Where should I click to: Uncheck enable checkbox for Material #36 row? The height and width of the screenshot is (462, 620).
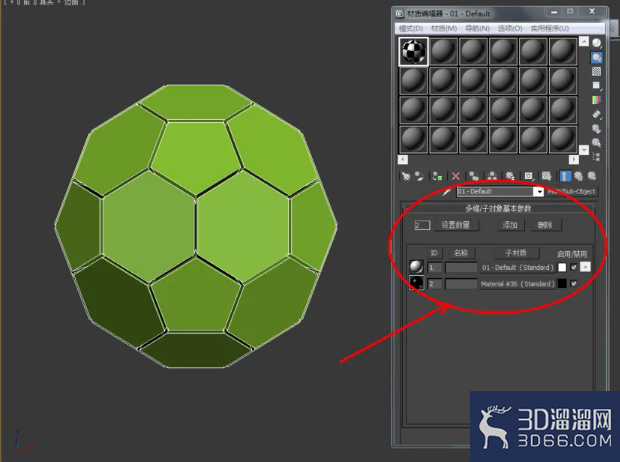click(x=574, y=284)
